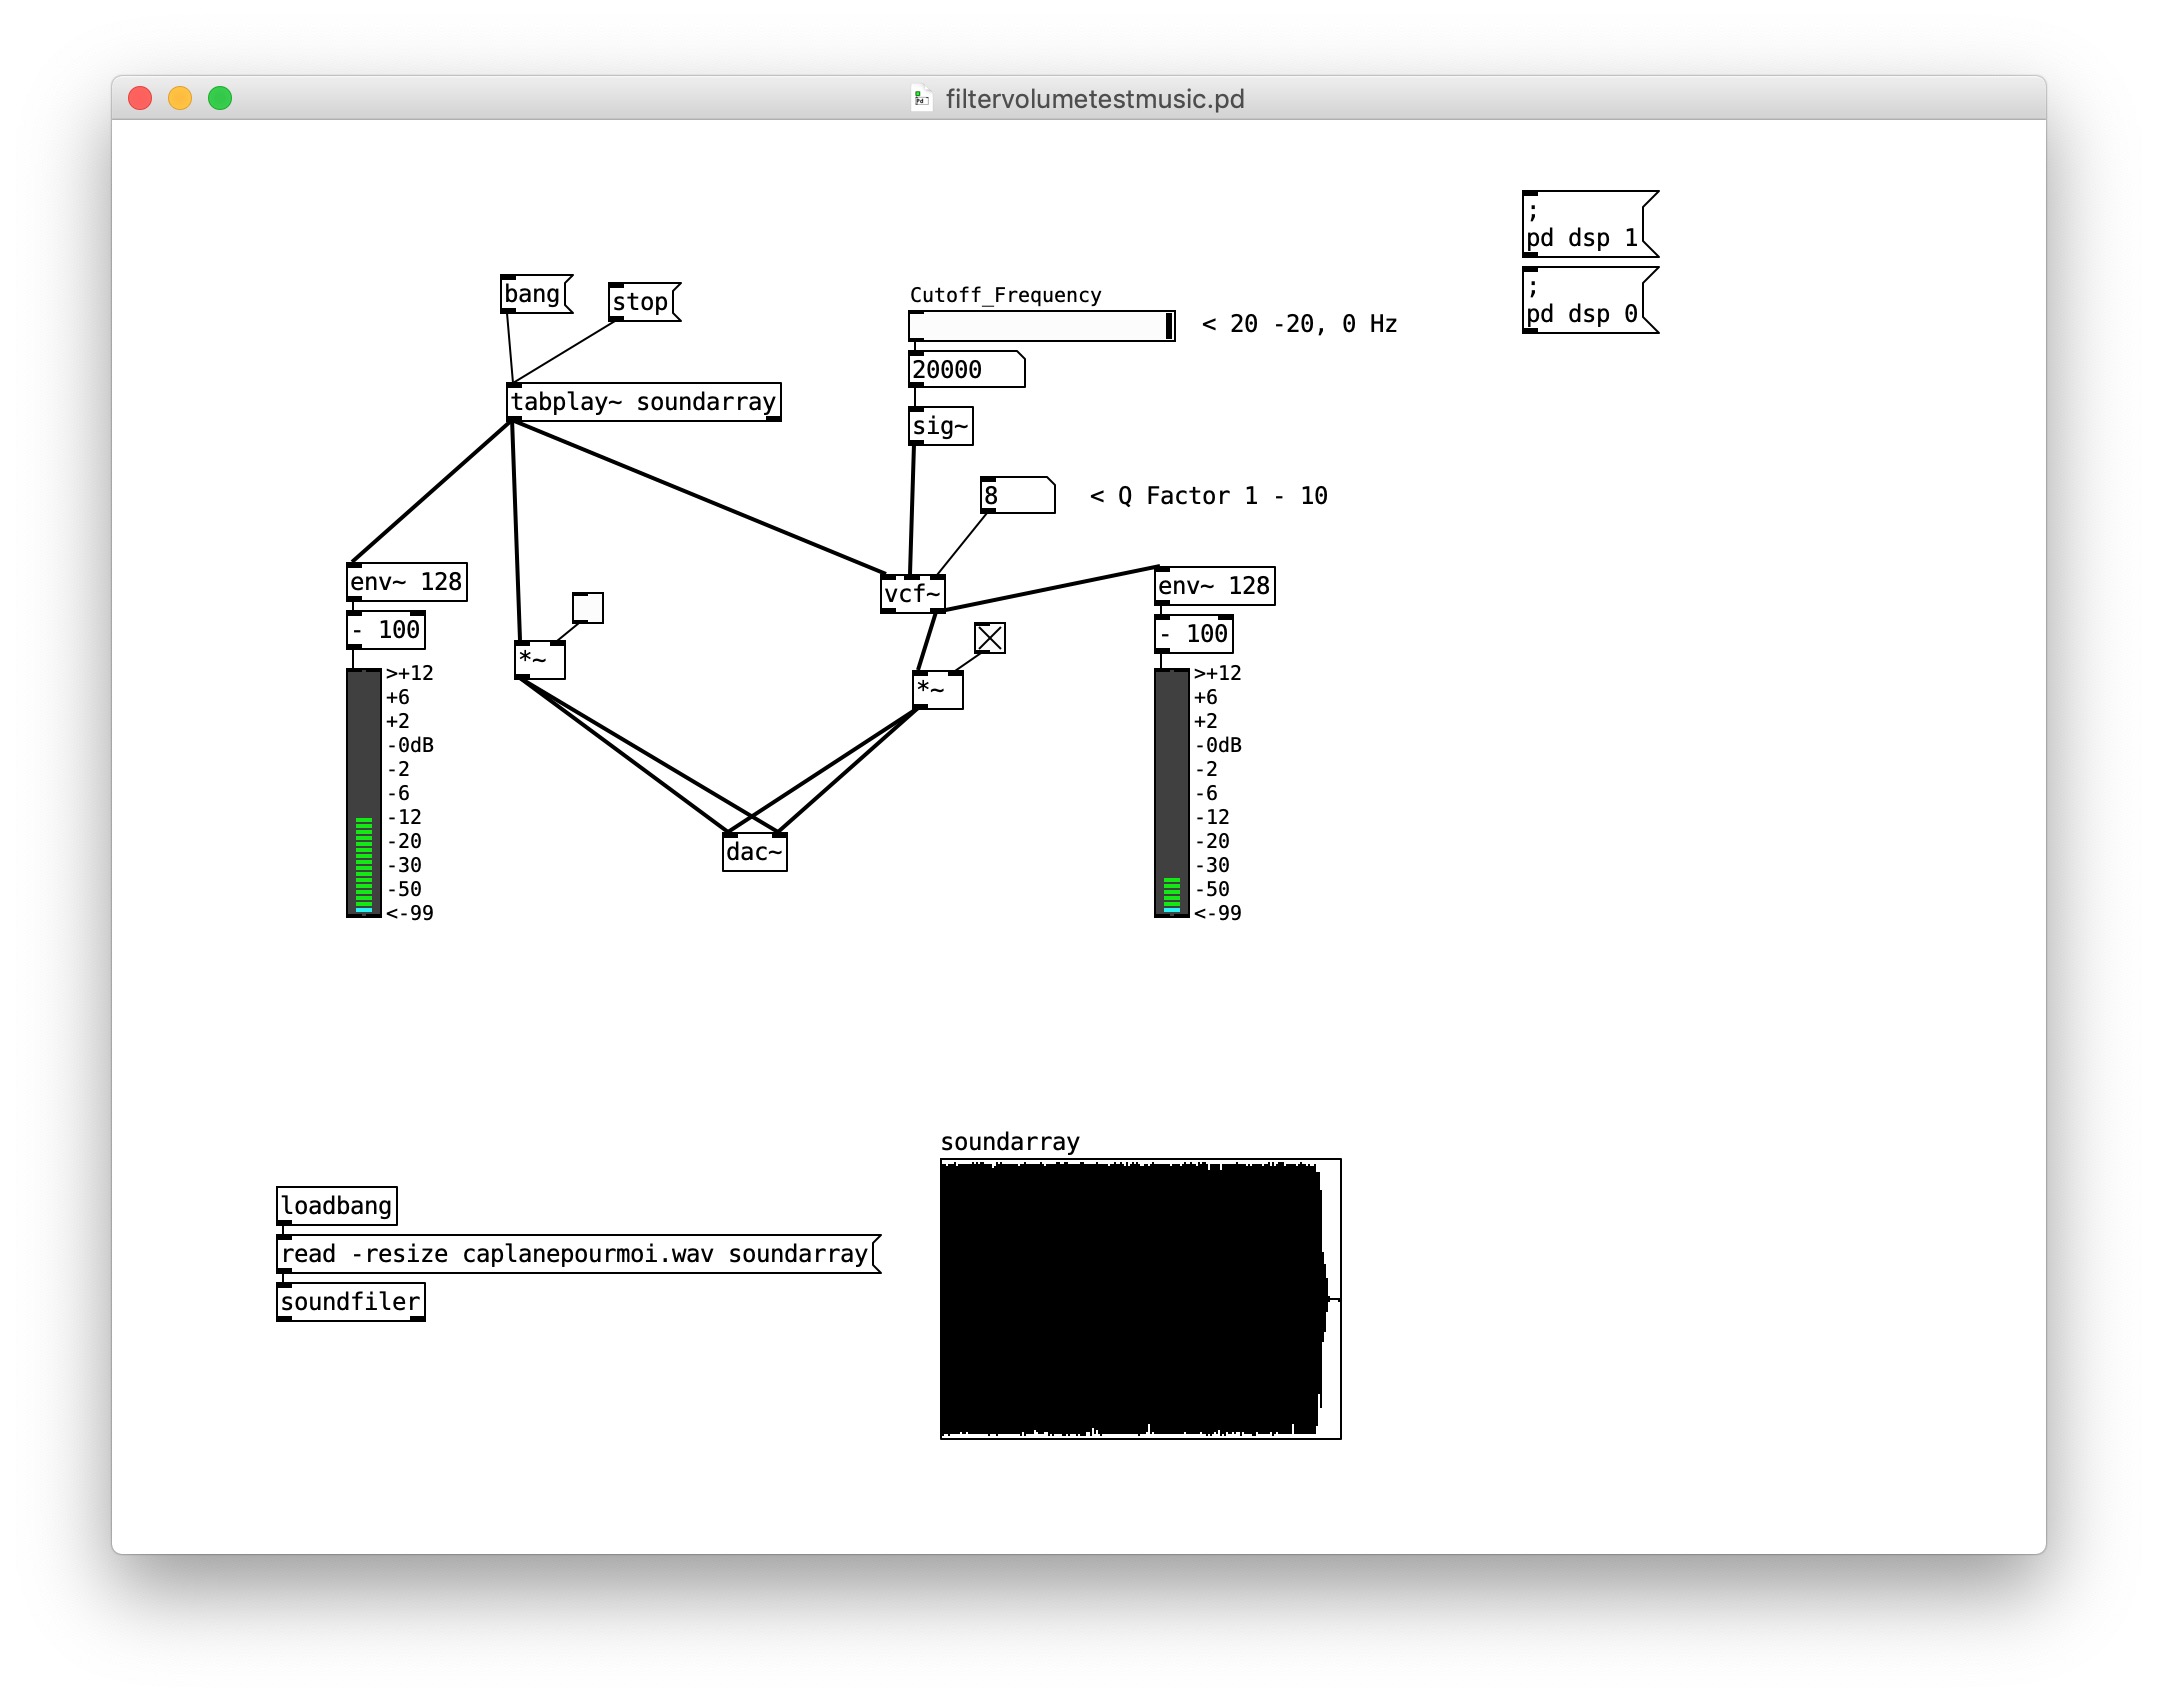Click the 'soundarray' array title label
This screenshot has height=1702, width=2158.
coord(1010,1142)
